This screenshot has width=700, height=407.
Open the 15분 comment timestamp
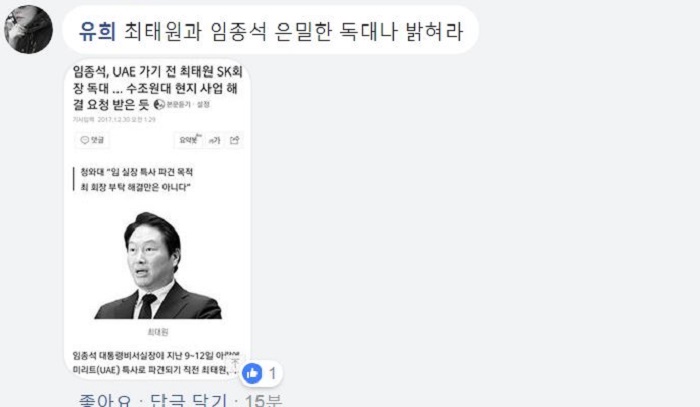point(263,400)
